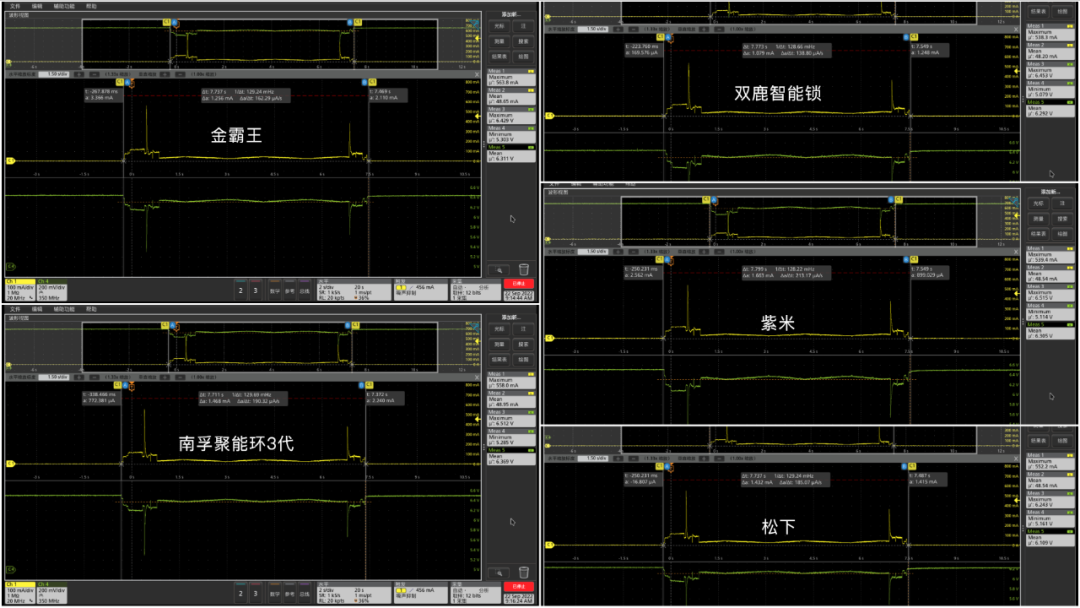Viewport: 1080px width, 608px height.
Task: Select Meas 4 Minimum badge in 紫米 window
Action: (1050, 312)
